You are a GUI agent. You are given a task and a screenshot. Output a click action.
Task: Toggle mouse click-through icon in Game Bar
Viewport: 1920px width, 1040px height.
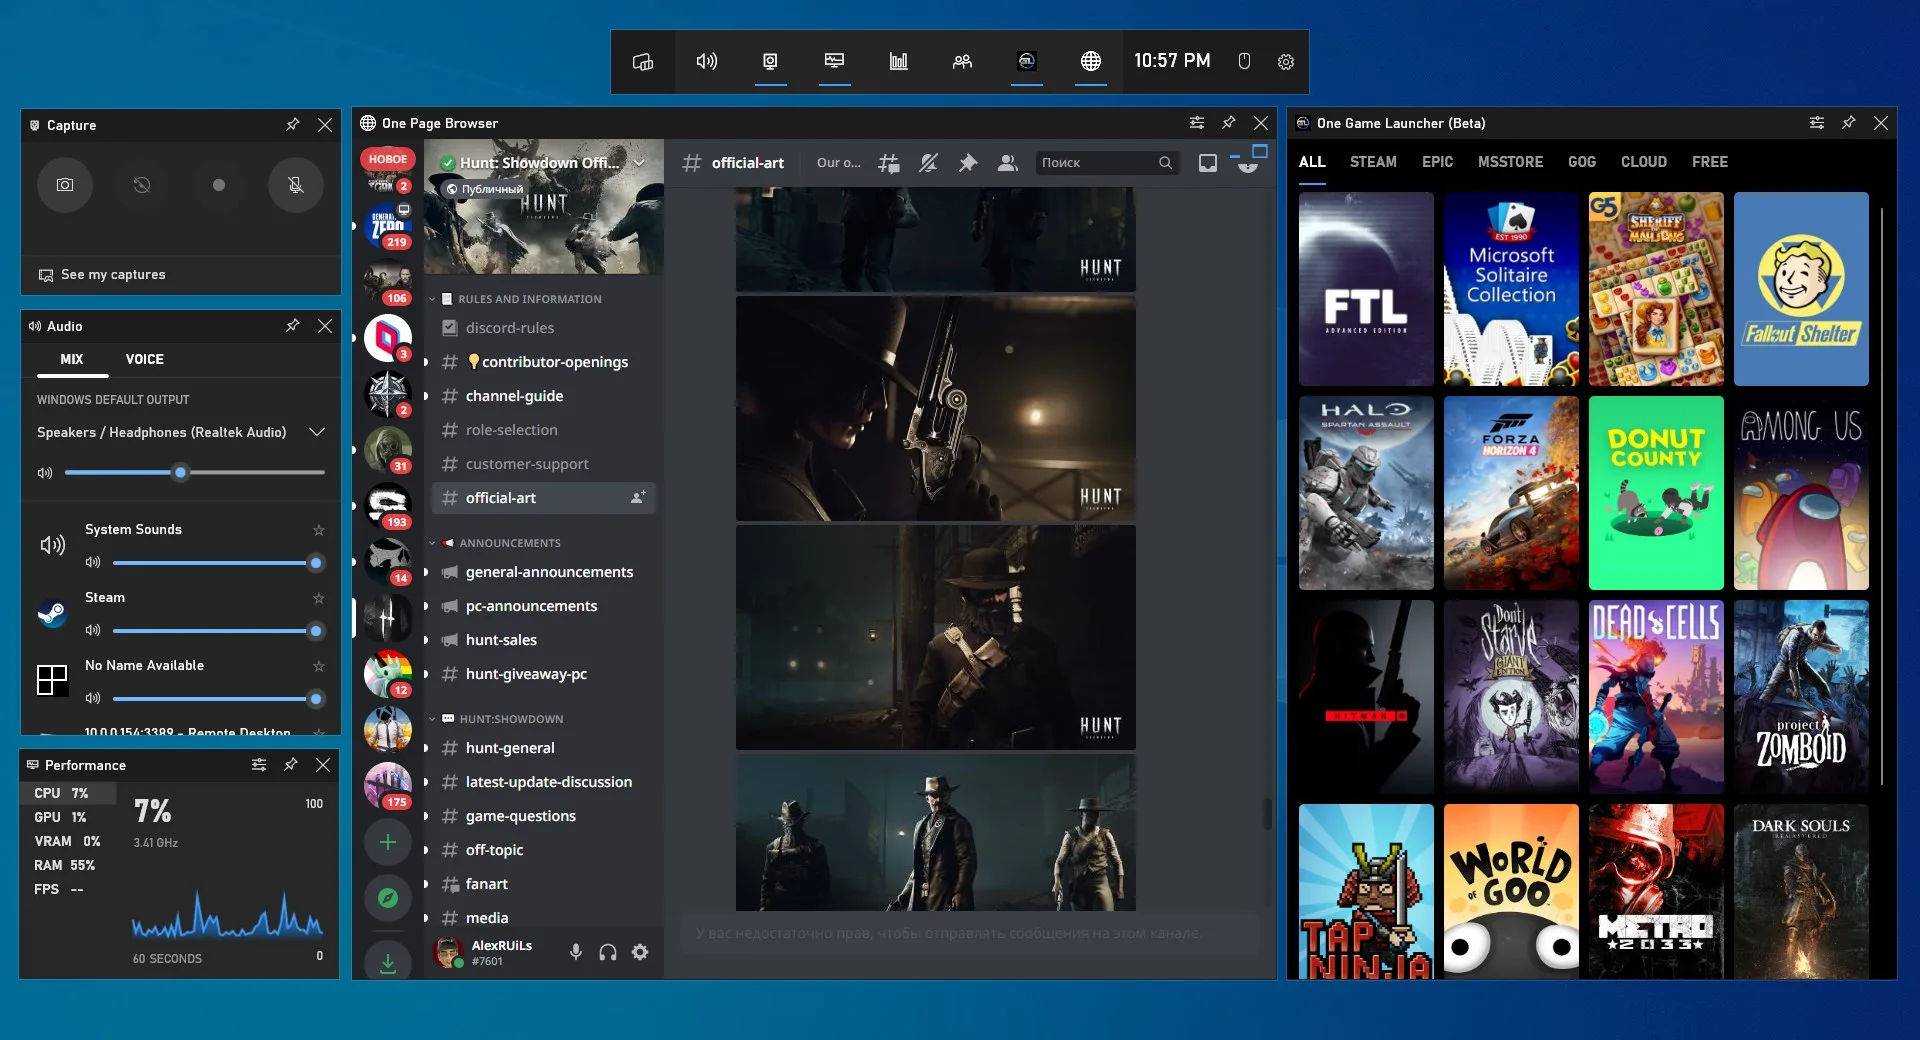pyautogui.click(x=1244, y=62)
